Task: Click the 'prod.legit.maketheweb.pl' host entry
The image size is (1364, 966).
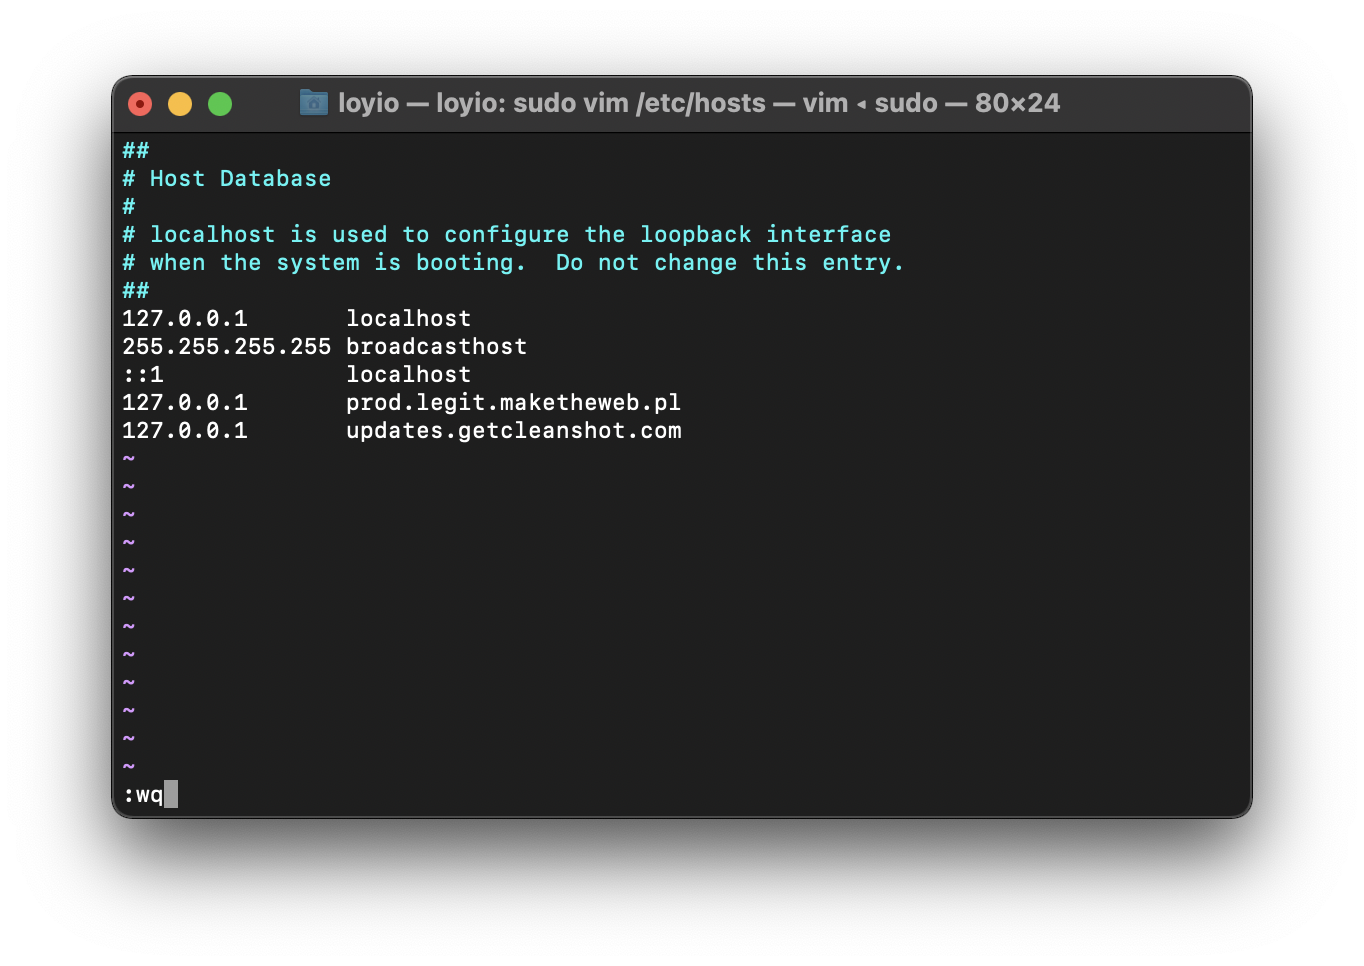Action: [x=513, y=403]
